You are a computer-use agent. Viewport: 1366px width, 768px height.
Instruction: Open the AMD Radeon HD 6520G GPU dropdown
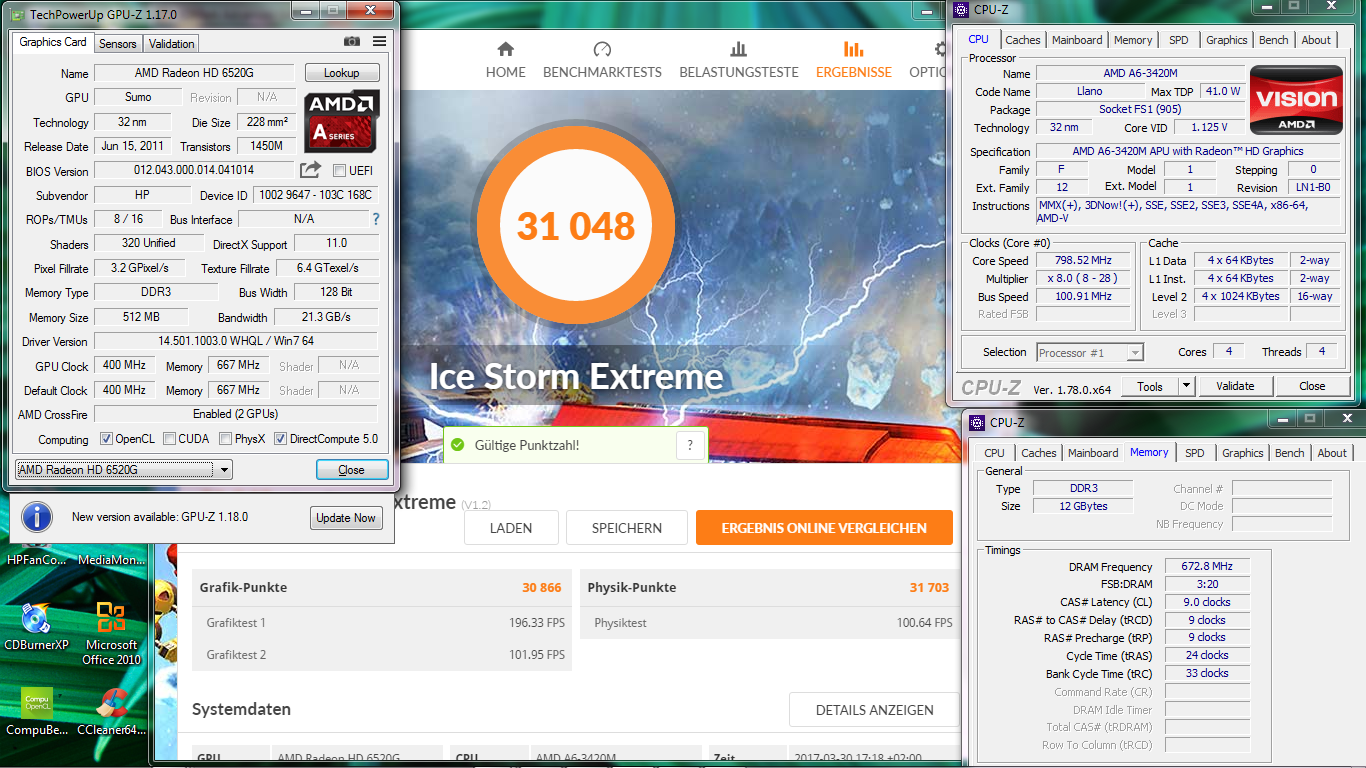pyautogui.click(x=124, y=470)
